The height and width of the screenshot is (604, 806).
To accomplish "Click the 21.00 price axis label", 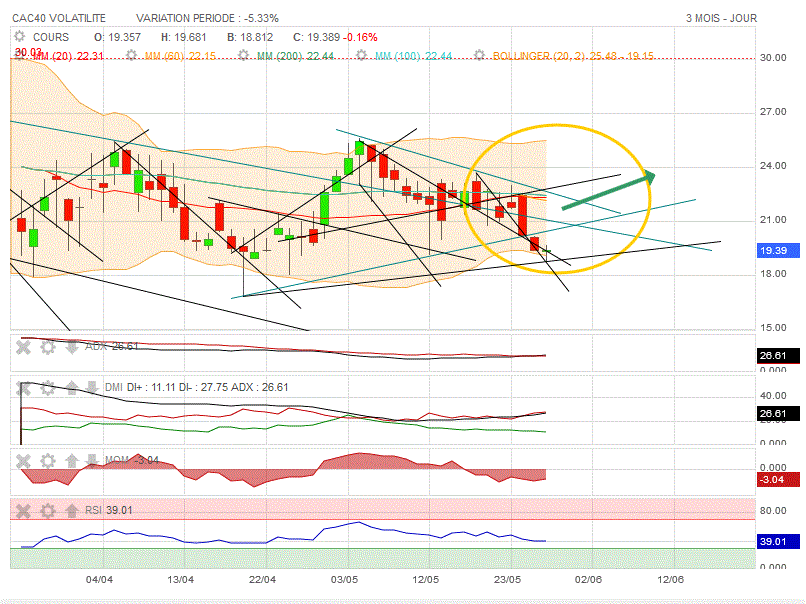I will [x=773, y=220].
